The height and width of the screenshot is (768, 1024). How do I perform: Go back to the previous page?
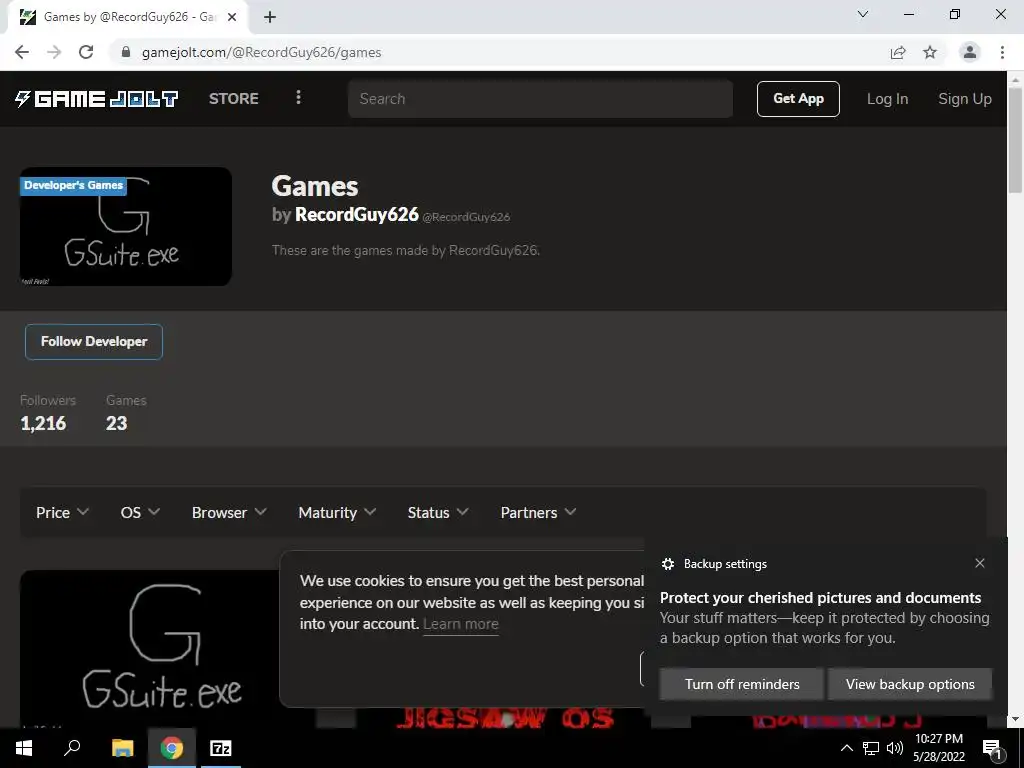point(22,52)
